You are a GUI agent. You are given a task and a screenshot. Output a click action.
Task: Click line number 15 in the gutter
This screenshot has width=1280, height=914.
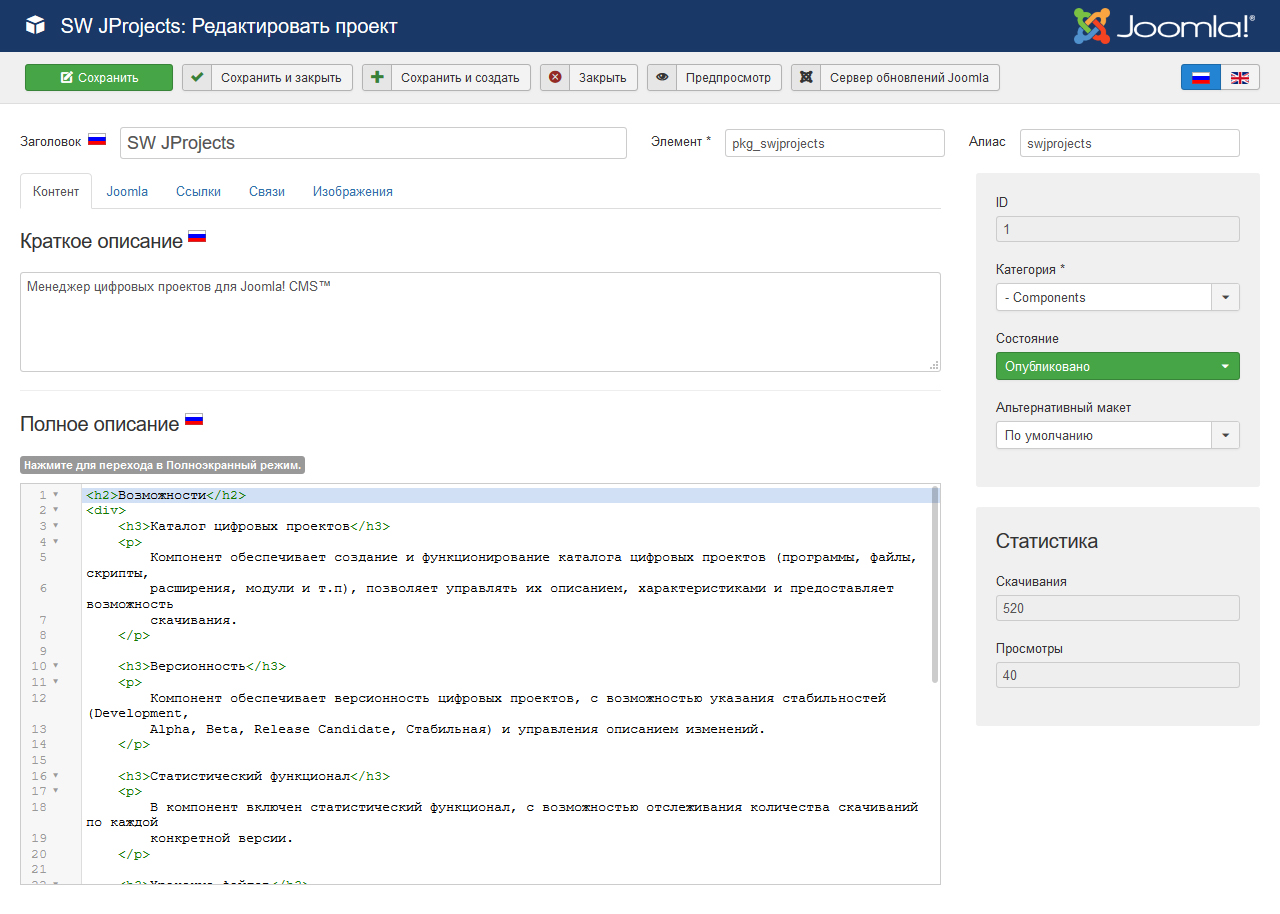(x=39, y=760)
